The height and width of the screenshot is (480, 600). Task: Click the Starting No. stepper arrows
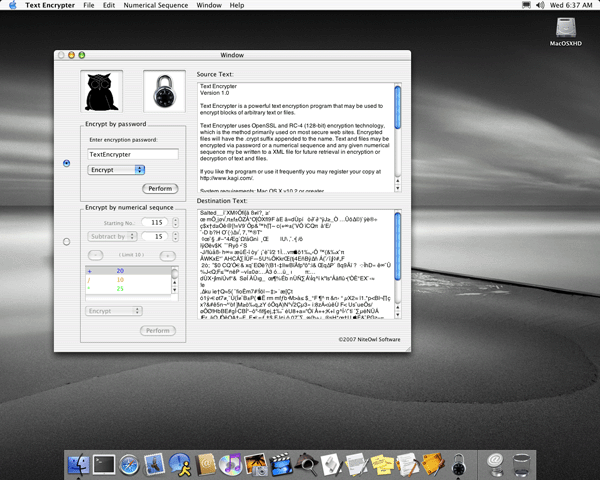pyautogui.click(x=175, y=222)
